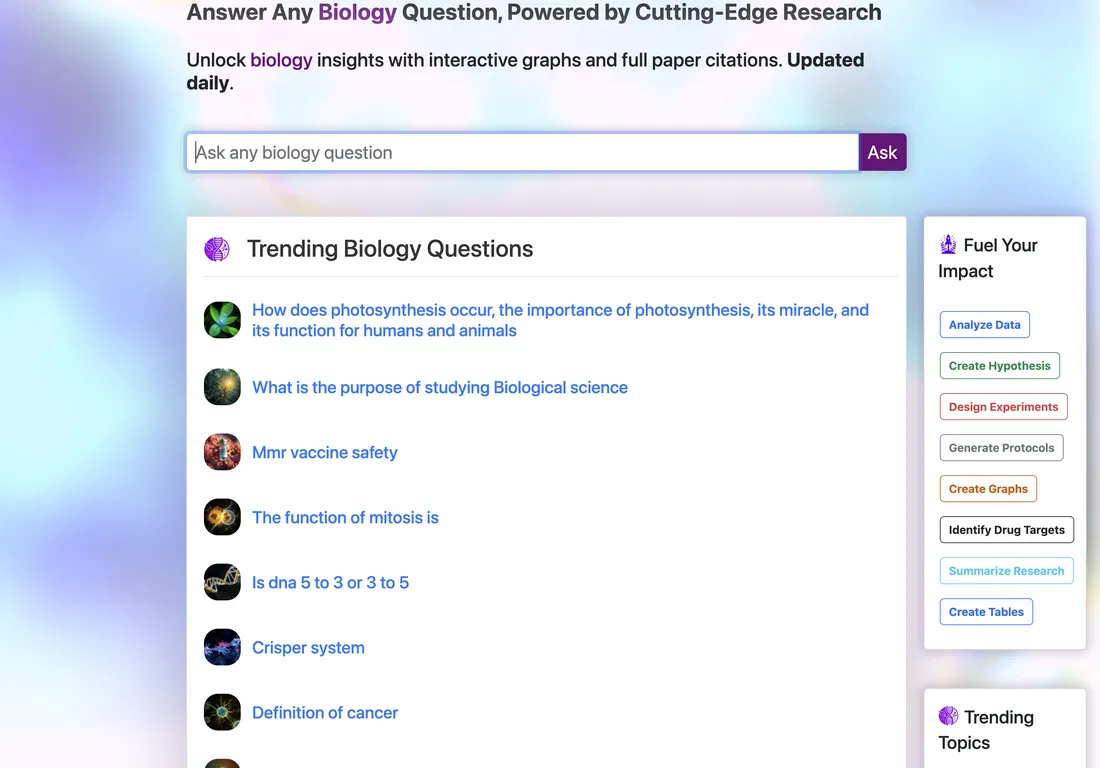Choose Identify Drug Targets
The image size is (1100, 768).
point(1007,530)
